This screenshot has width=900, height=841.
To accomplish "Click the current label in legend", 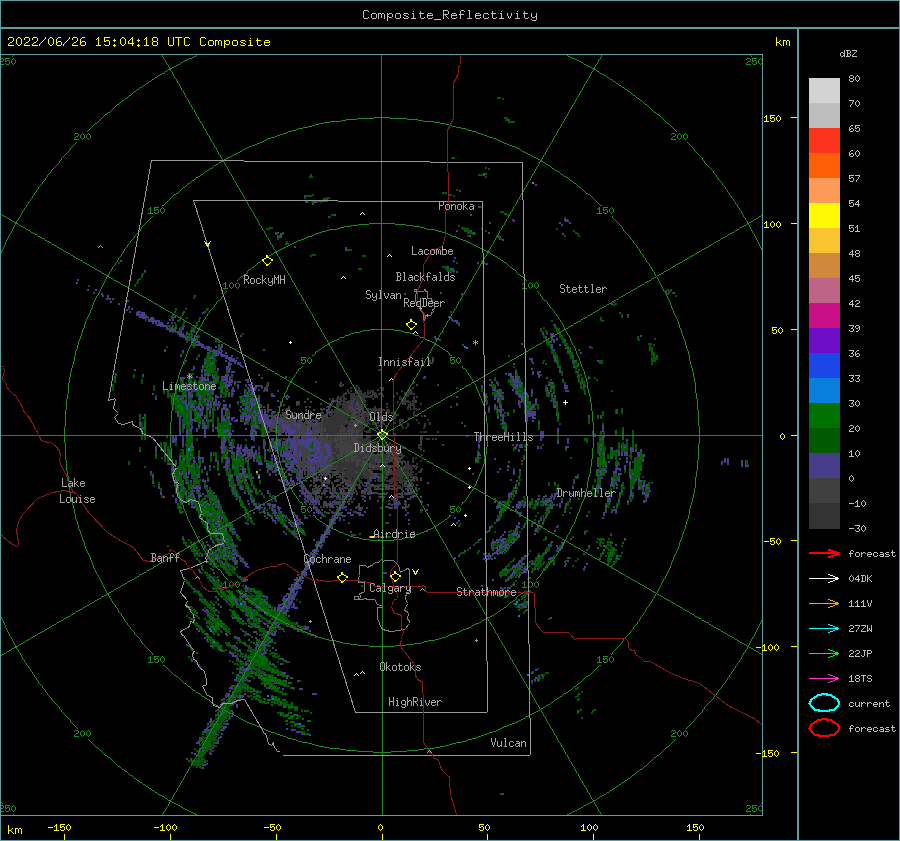I will [x=868, y=703].
